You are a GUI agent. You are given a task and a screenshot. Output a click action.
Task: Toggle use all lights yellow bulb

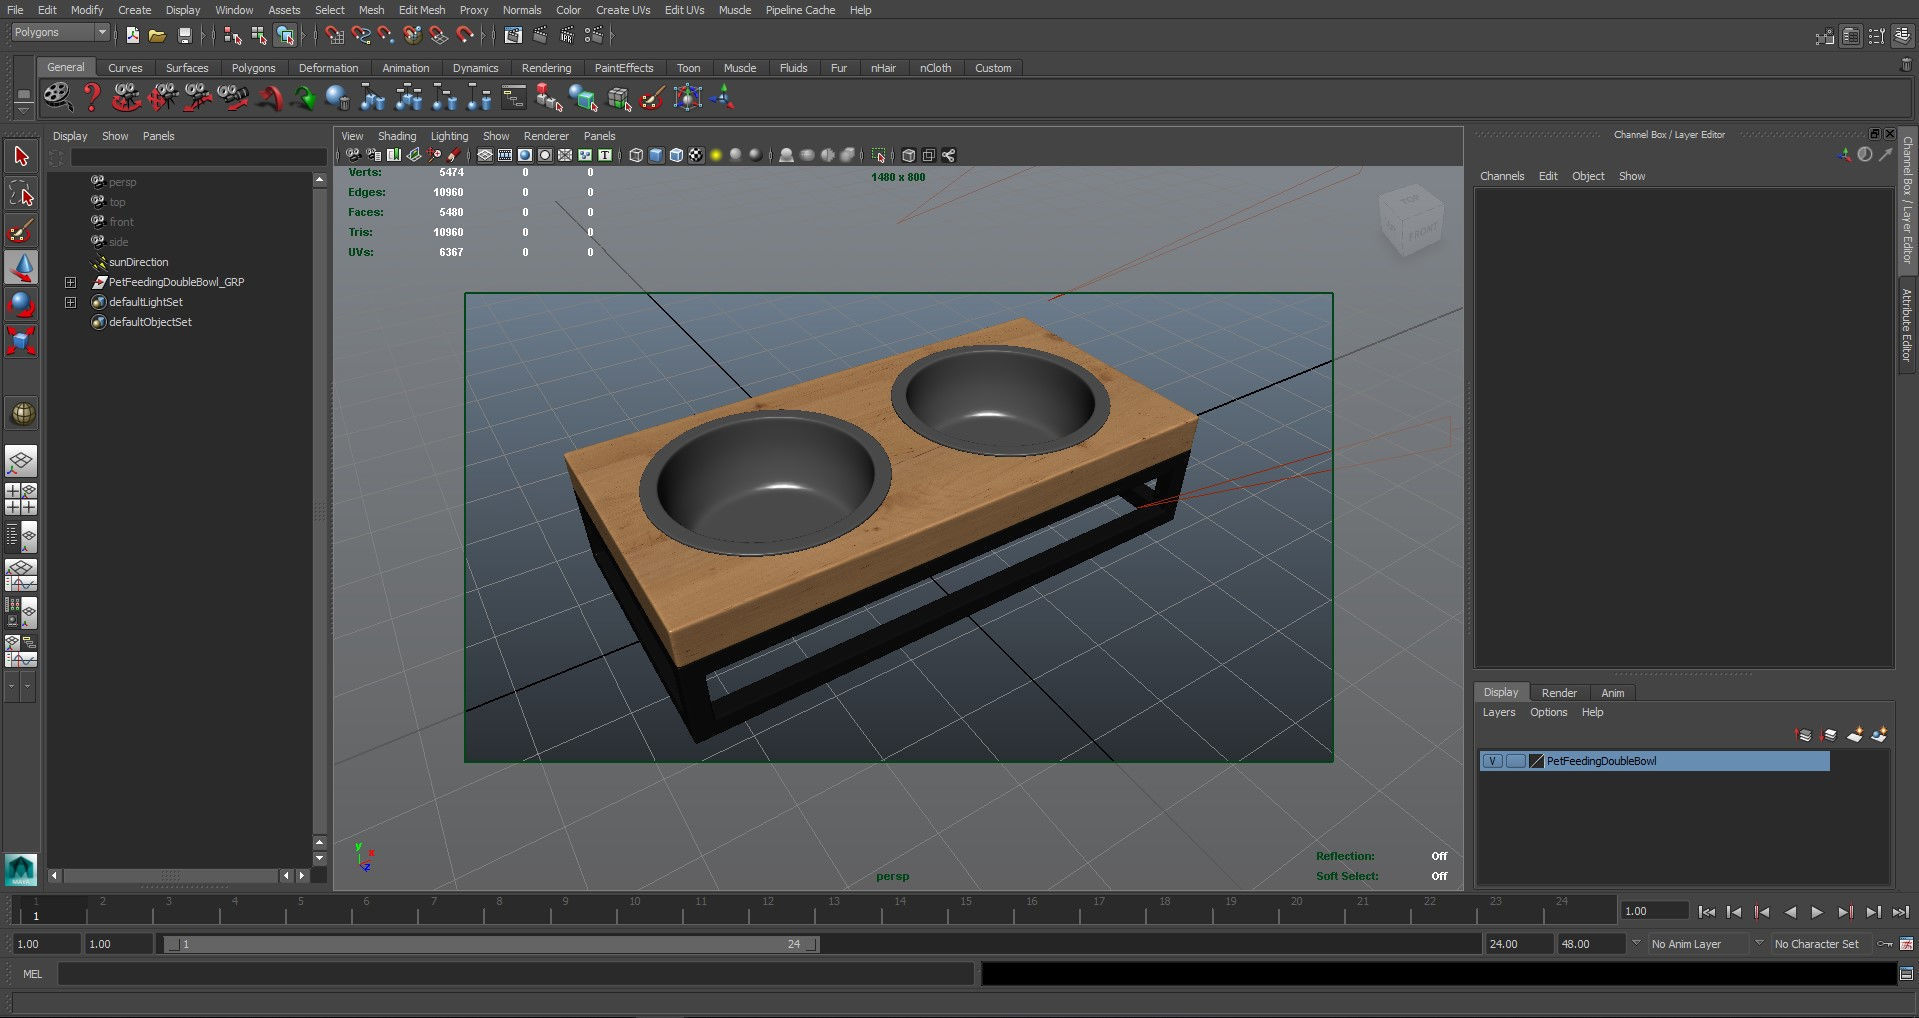point(716,155)
